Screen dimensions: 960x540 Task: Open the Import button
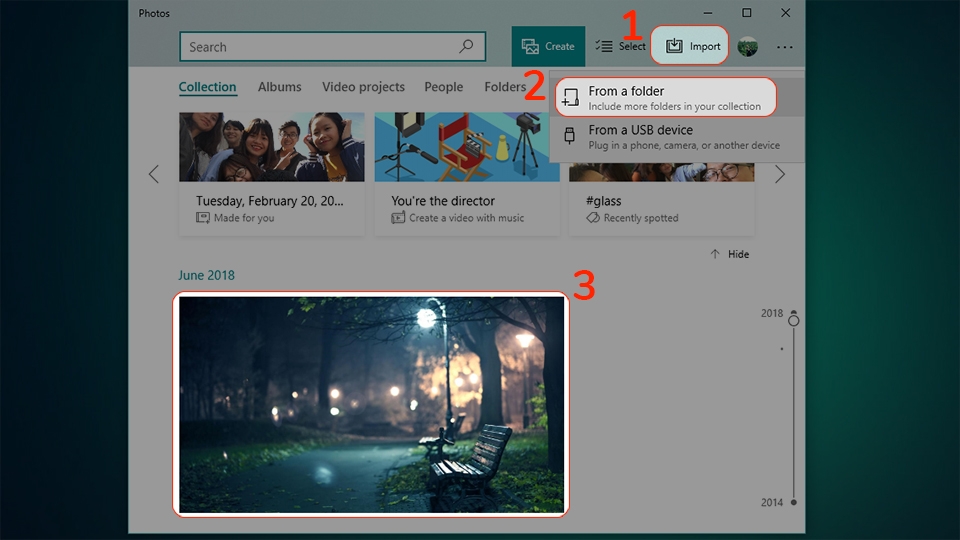point(689,45)
